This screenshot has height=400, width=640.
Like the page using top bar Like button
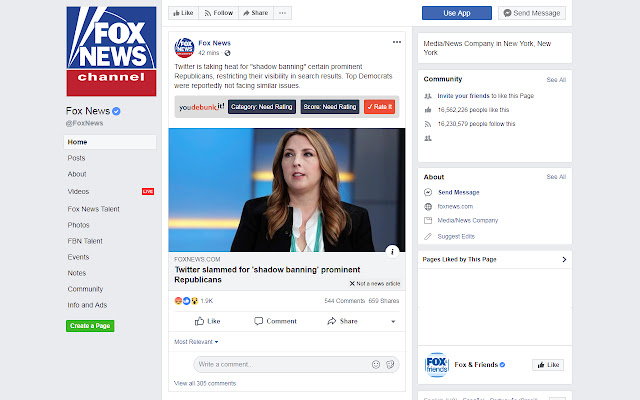tap(183, 13)
